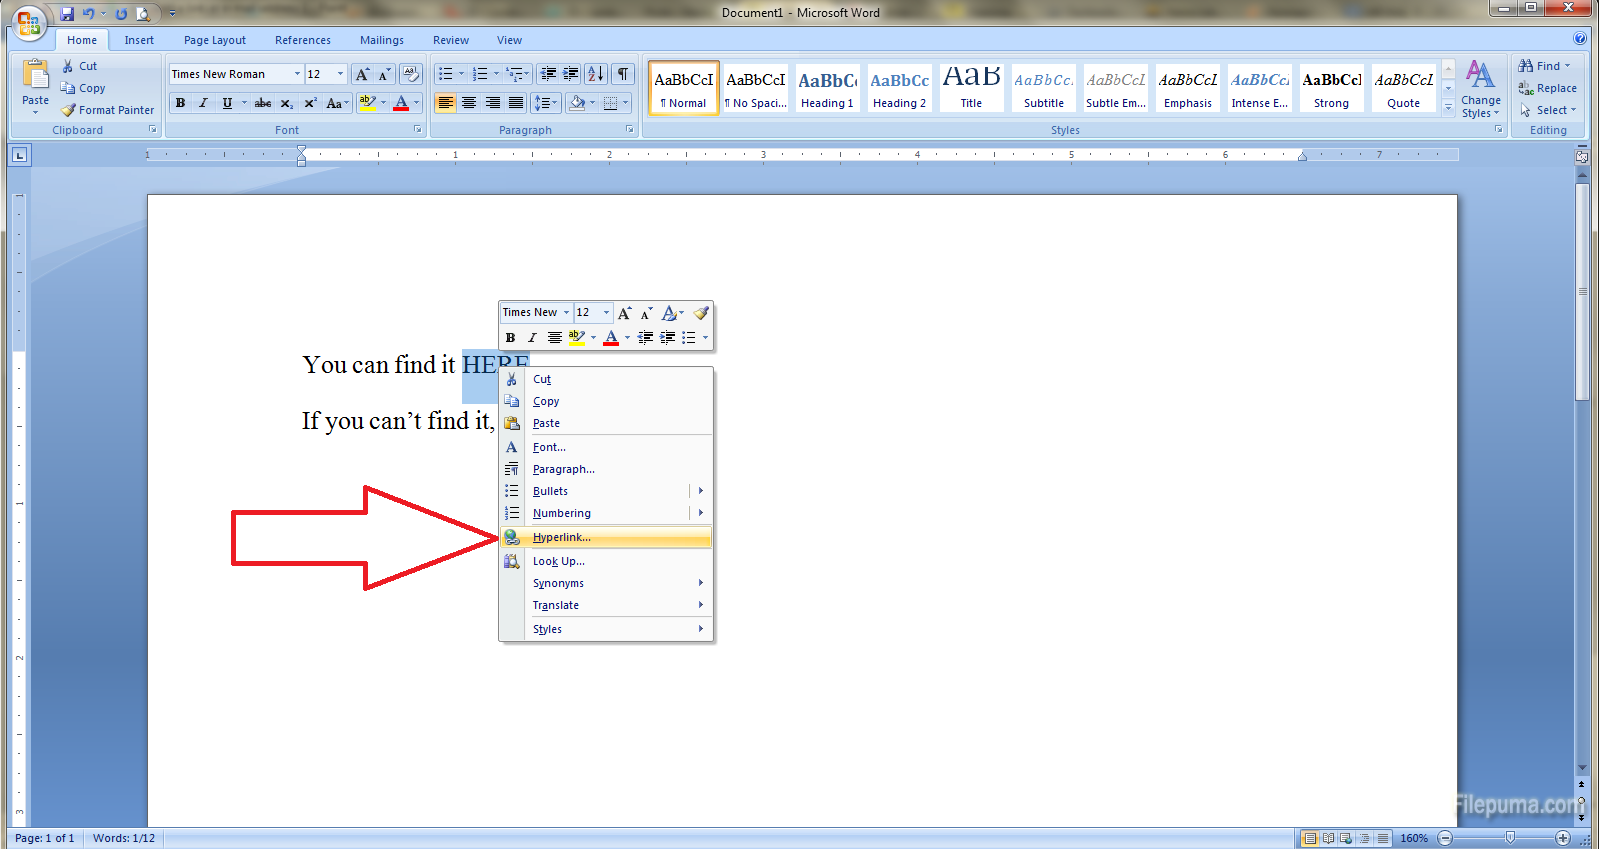1599x849 pixels.
Task: Toggle Italic in the ribbon Font group
Action: 203,103
